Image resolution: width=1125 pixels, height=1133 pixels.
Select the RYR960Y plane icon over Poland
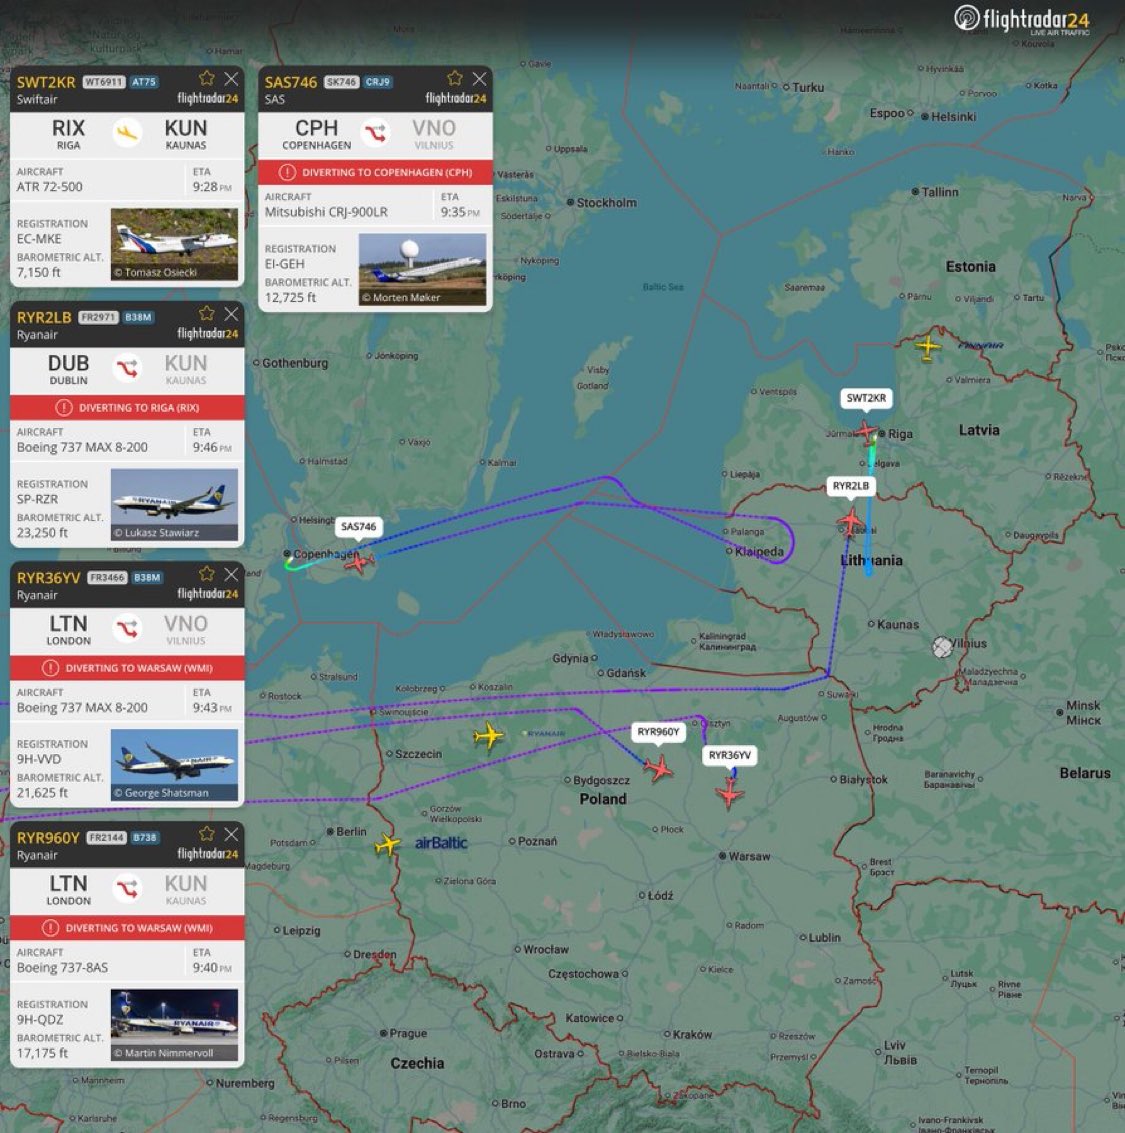coord(658,768)
